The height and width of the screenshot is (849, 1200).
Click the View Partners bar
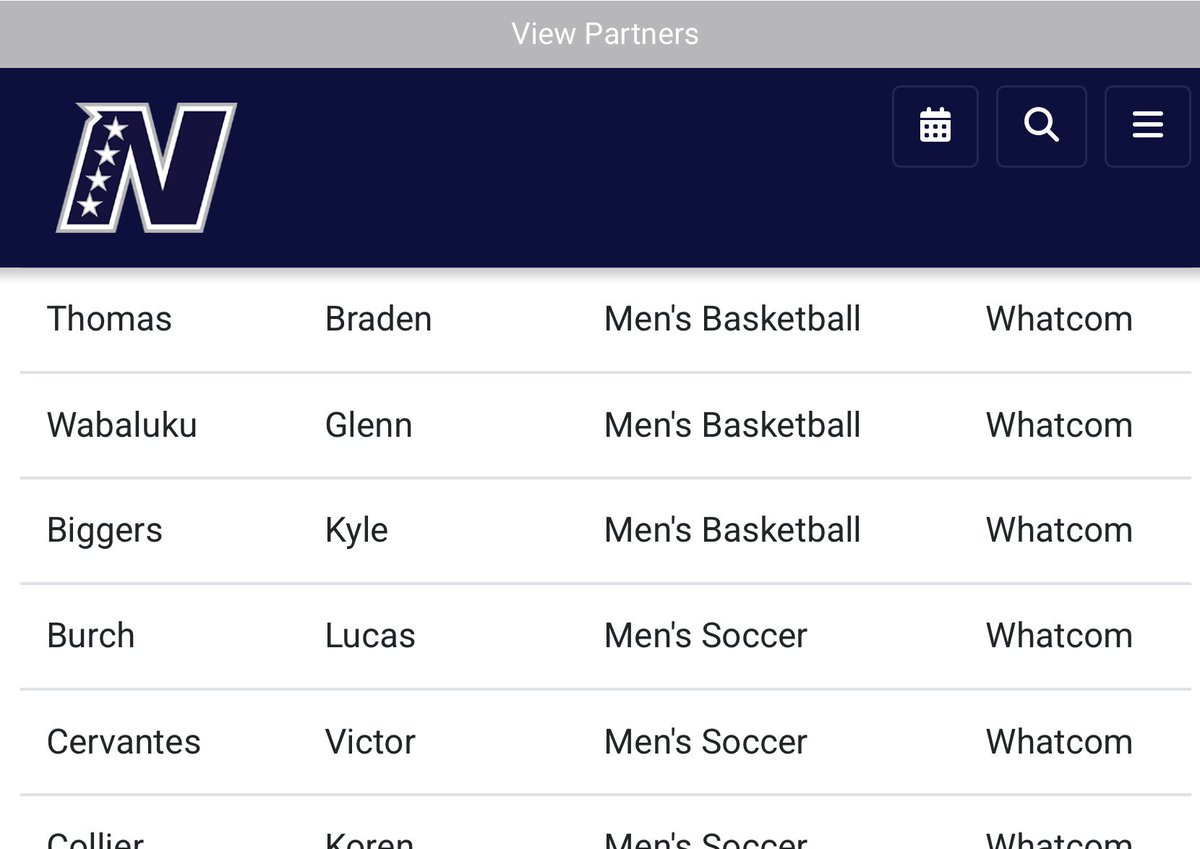[600, 34]
